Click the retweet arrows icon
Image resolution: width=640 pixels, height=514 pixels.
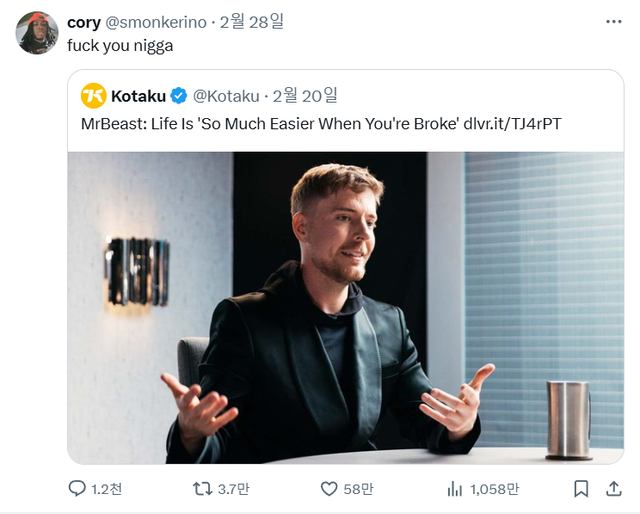tap(202, 489)
